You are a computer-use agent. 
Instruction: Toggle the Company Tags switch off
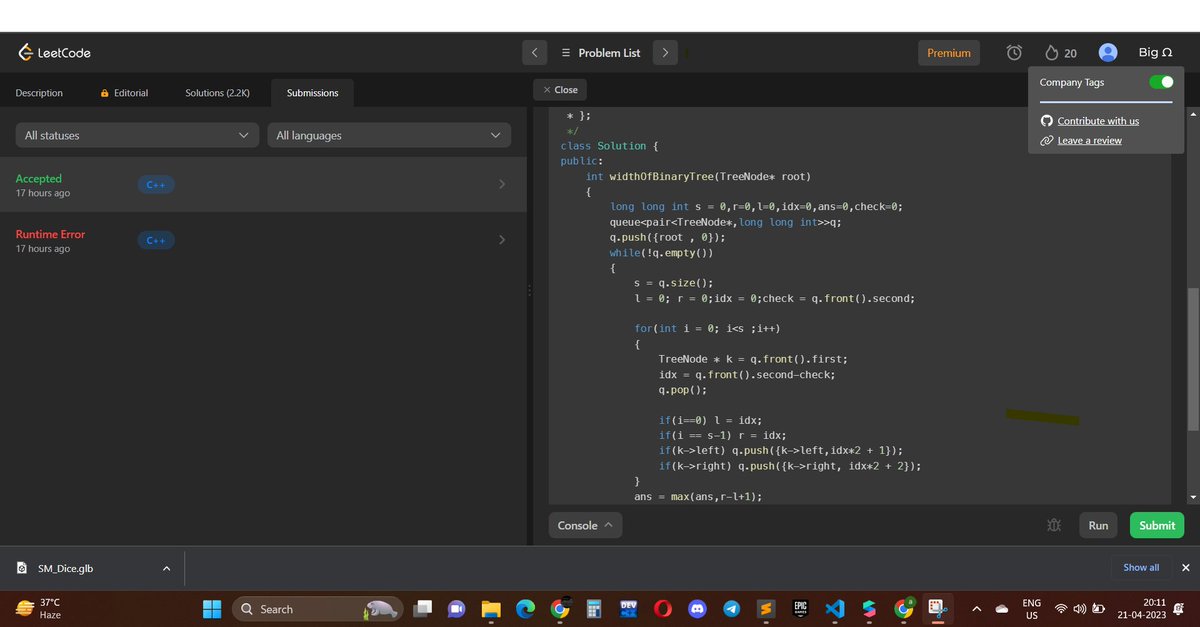[1161, 82]
